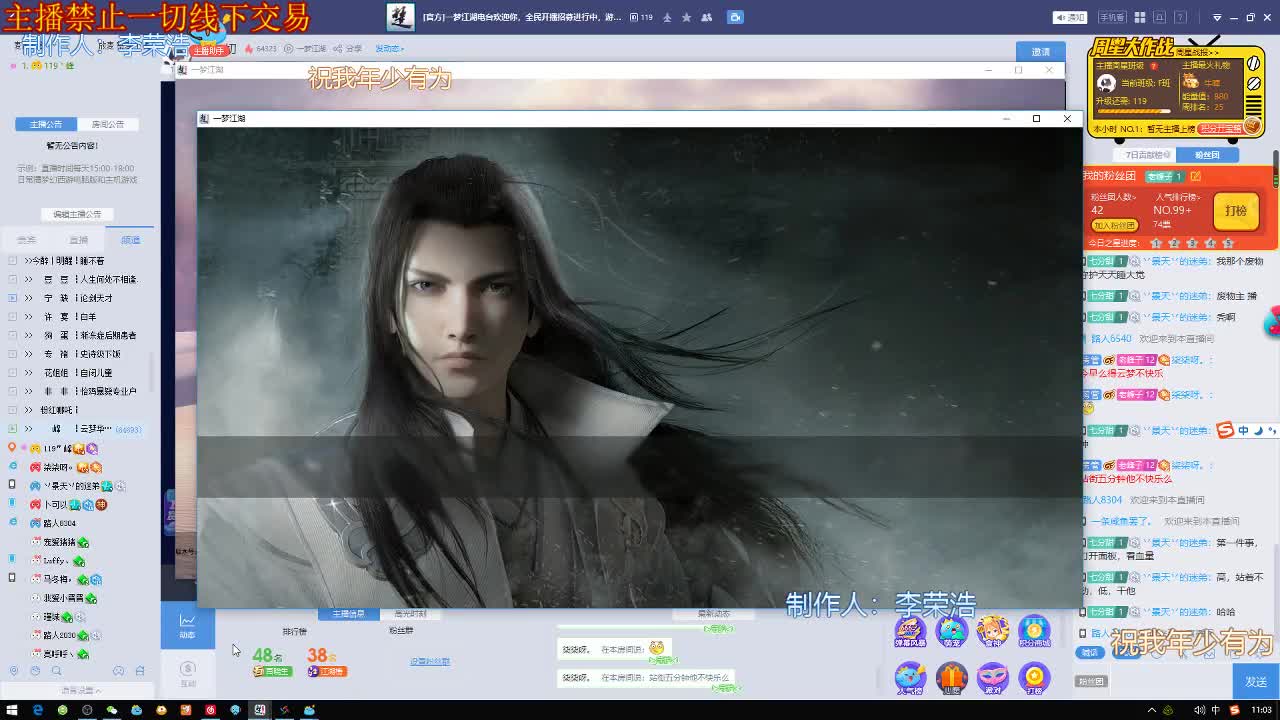Image resolution: width=1280 pixels, height=720 pixels.
Task: Open the 互动 coin panel button
Action: point(187,673)
